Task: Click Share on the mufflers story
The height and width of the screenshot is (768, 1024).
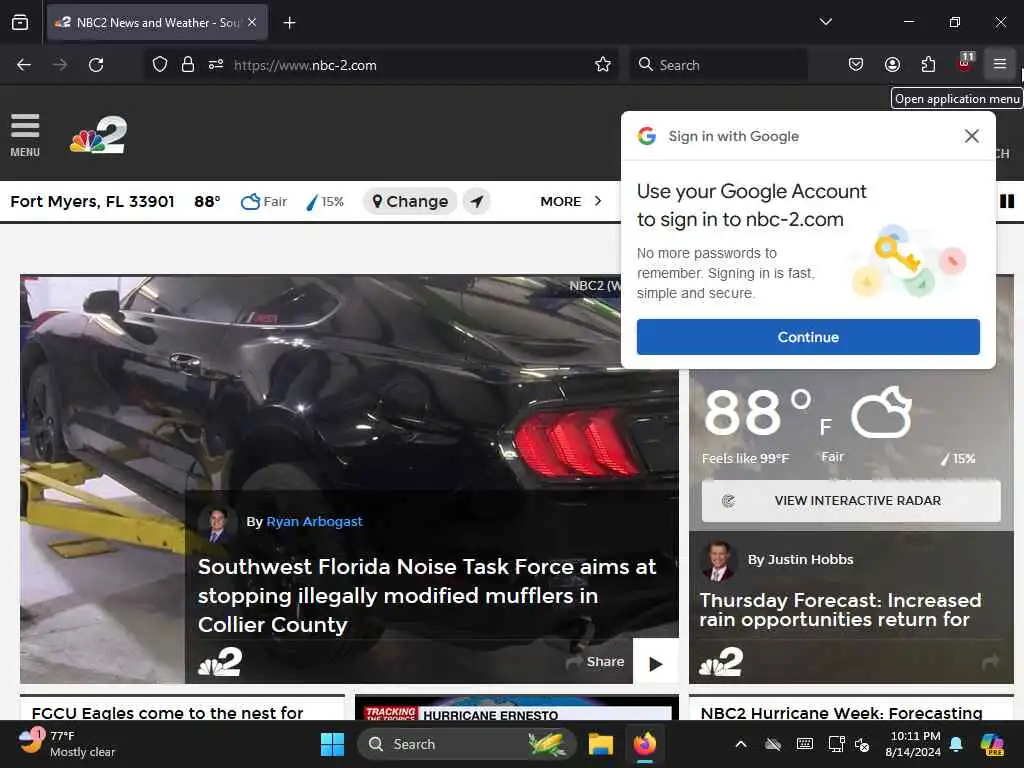Action: click(595, 662)
